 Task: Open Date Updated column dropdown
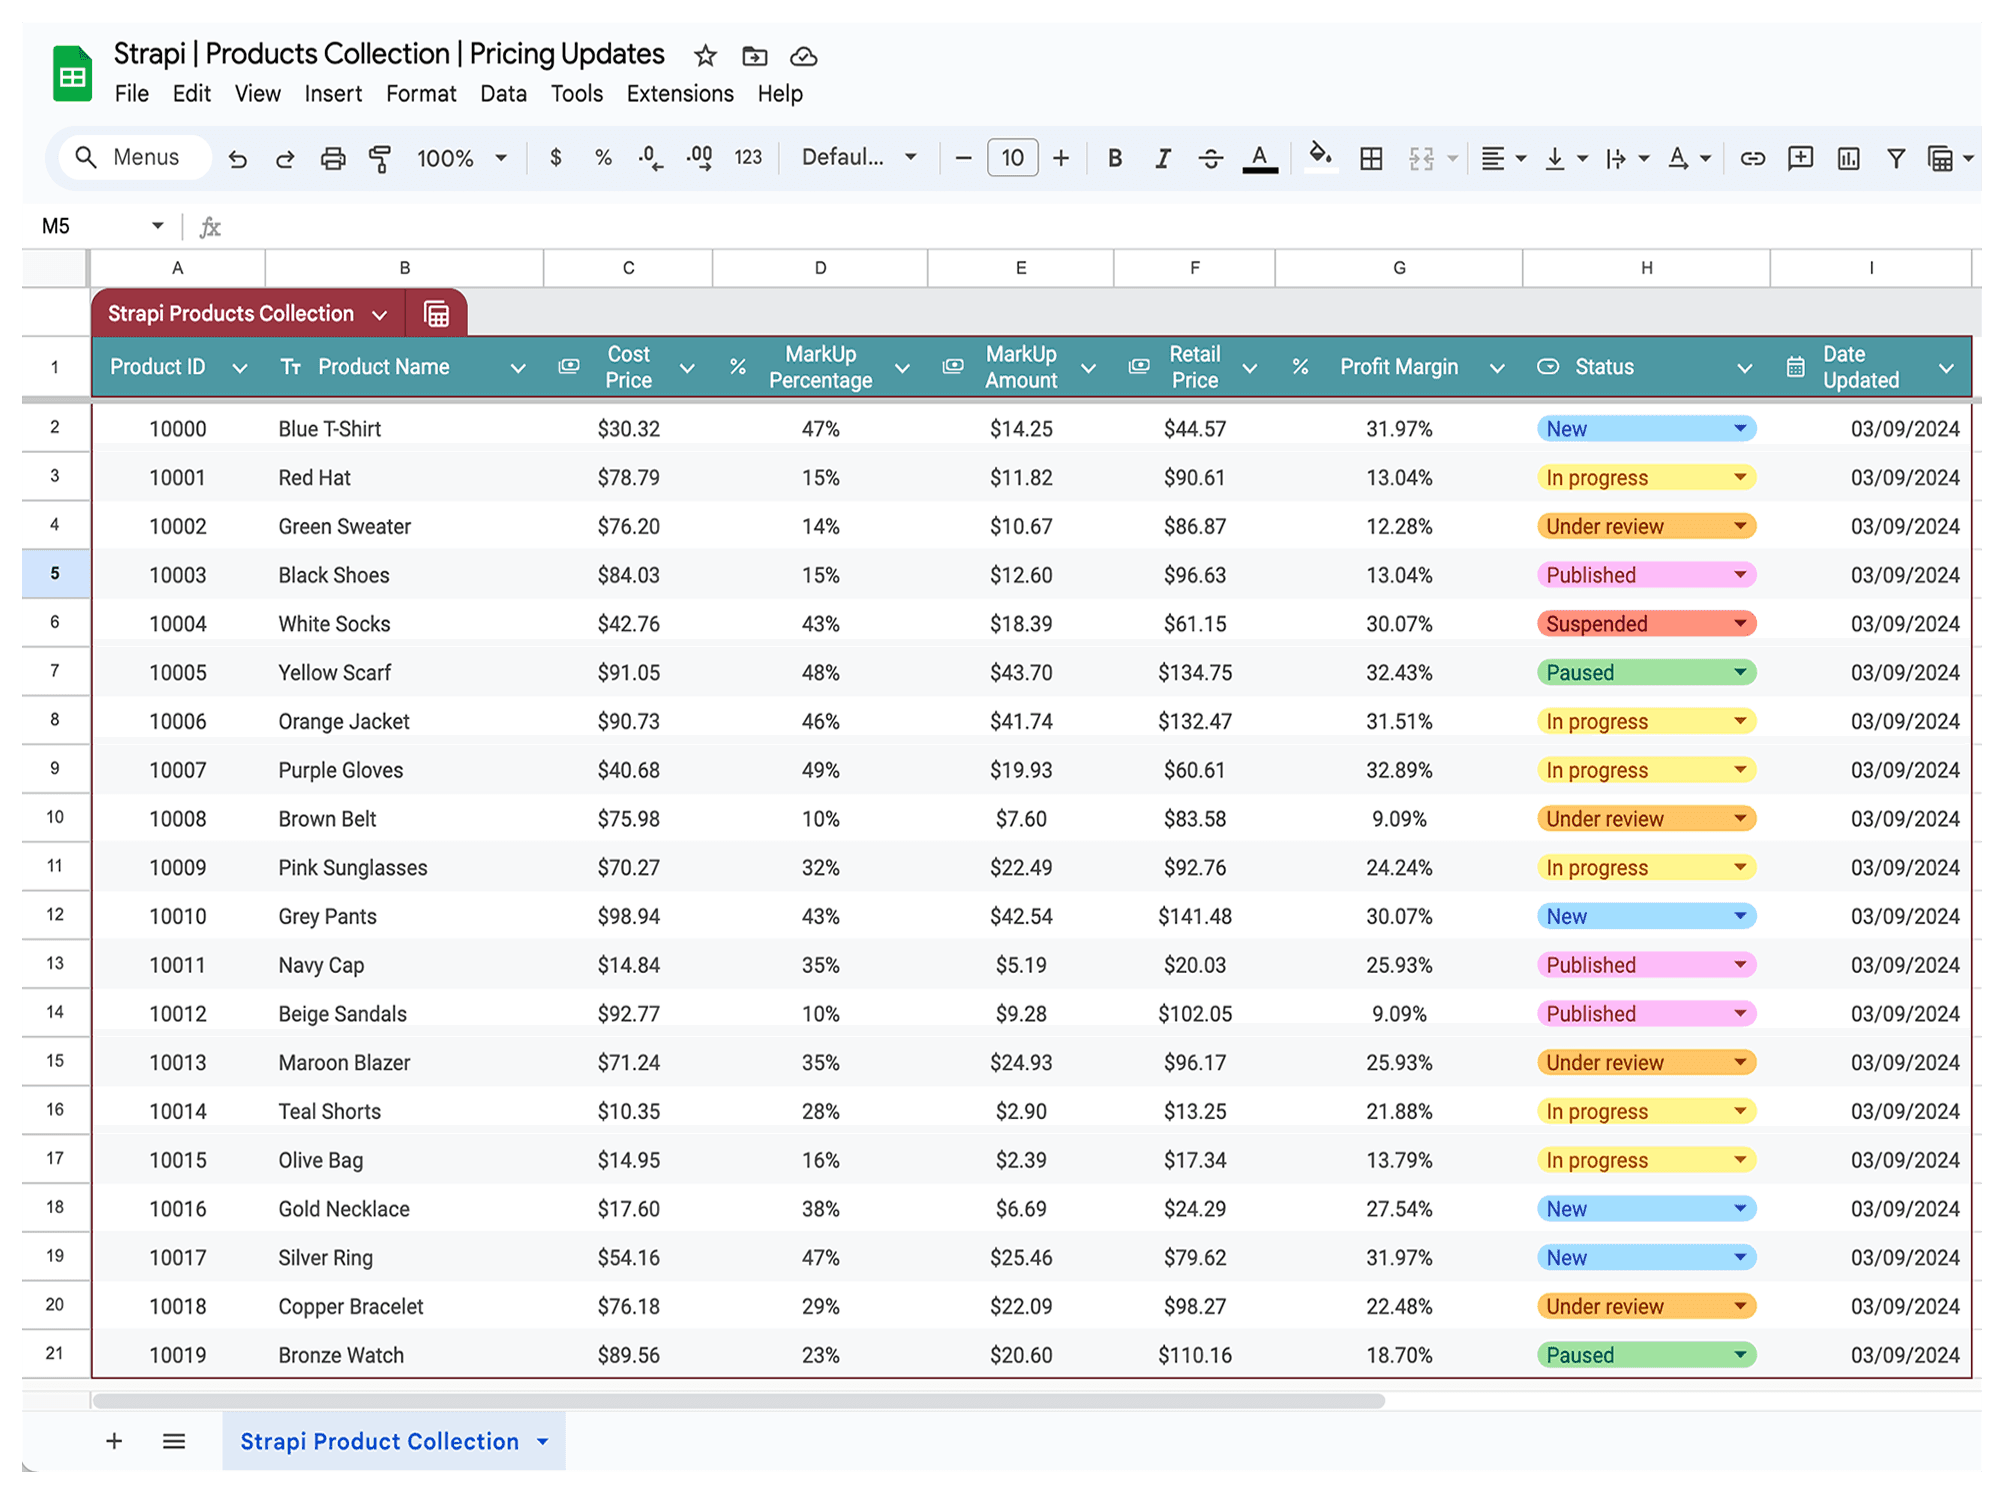pos(1946,368)
